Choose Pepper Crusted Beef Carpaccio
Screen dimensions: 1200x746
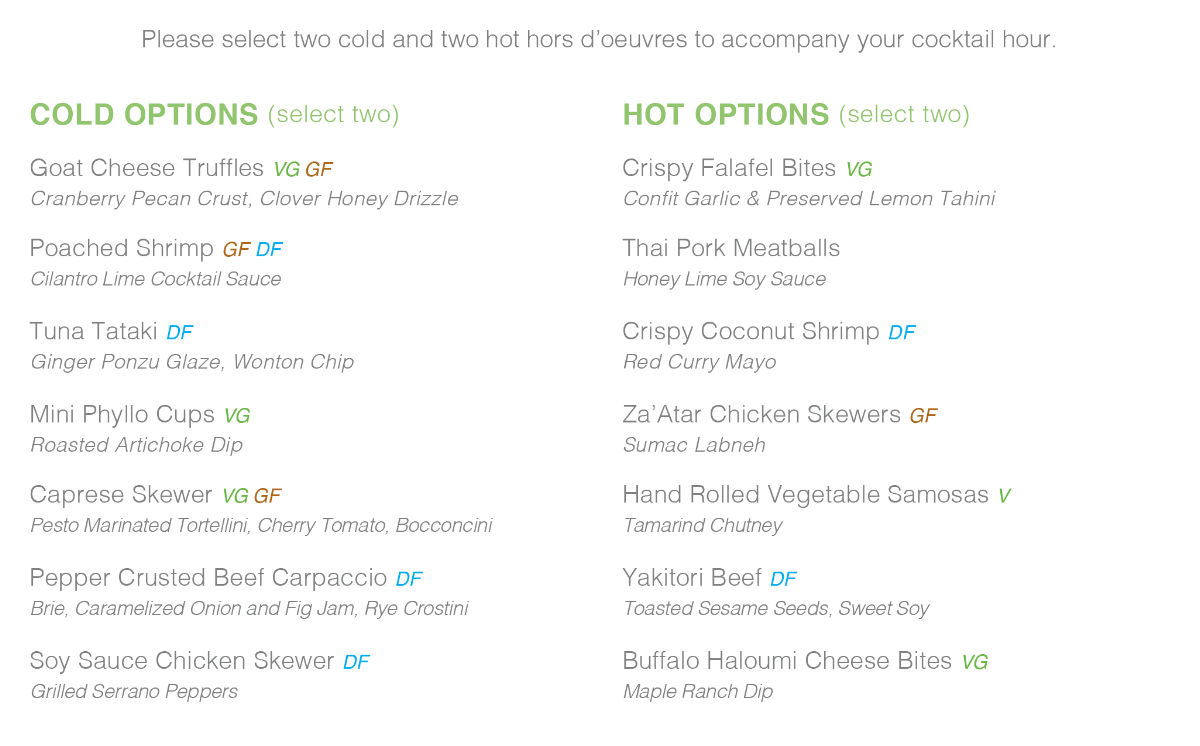pos(208,578)
